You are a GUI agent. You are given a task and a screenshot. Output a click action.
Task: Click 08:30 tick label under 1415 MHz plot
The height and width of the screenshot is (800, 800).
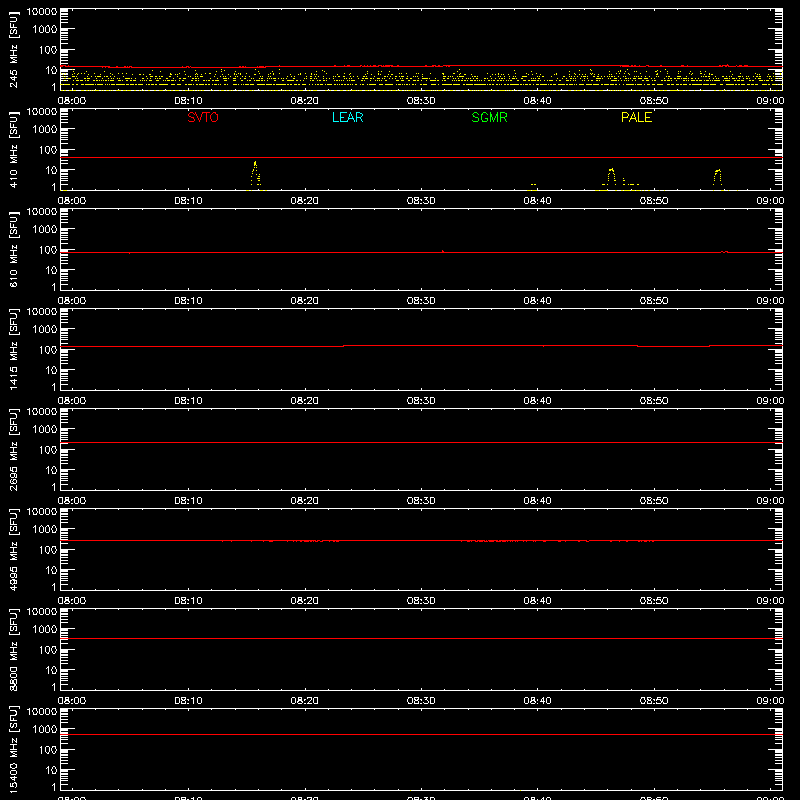(421, 401)
